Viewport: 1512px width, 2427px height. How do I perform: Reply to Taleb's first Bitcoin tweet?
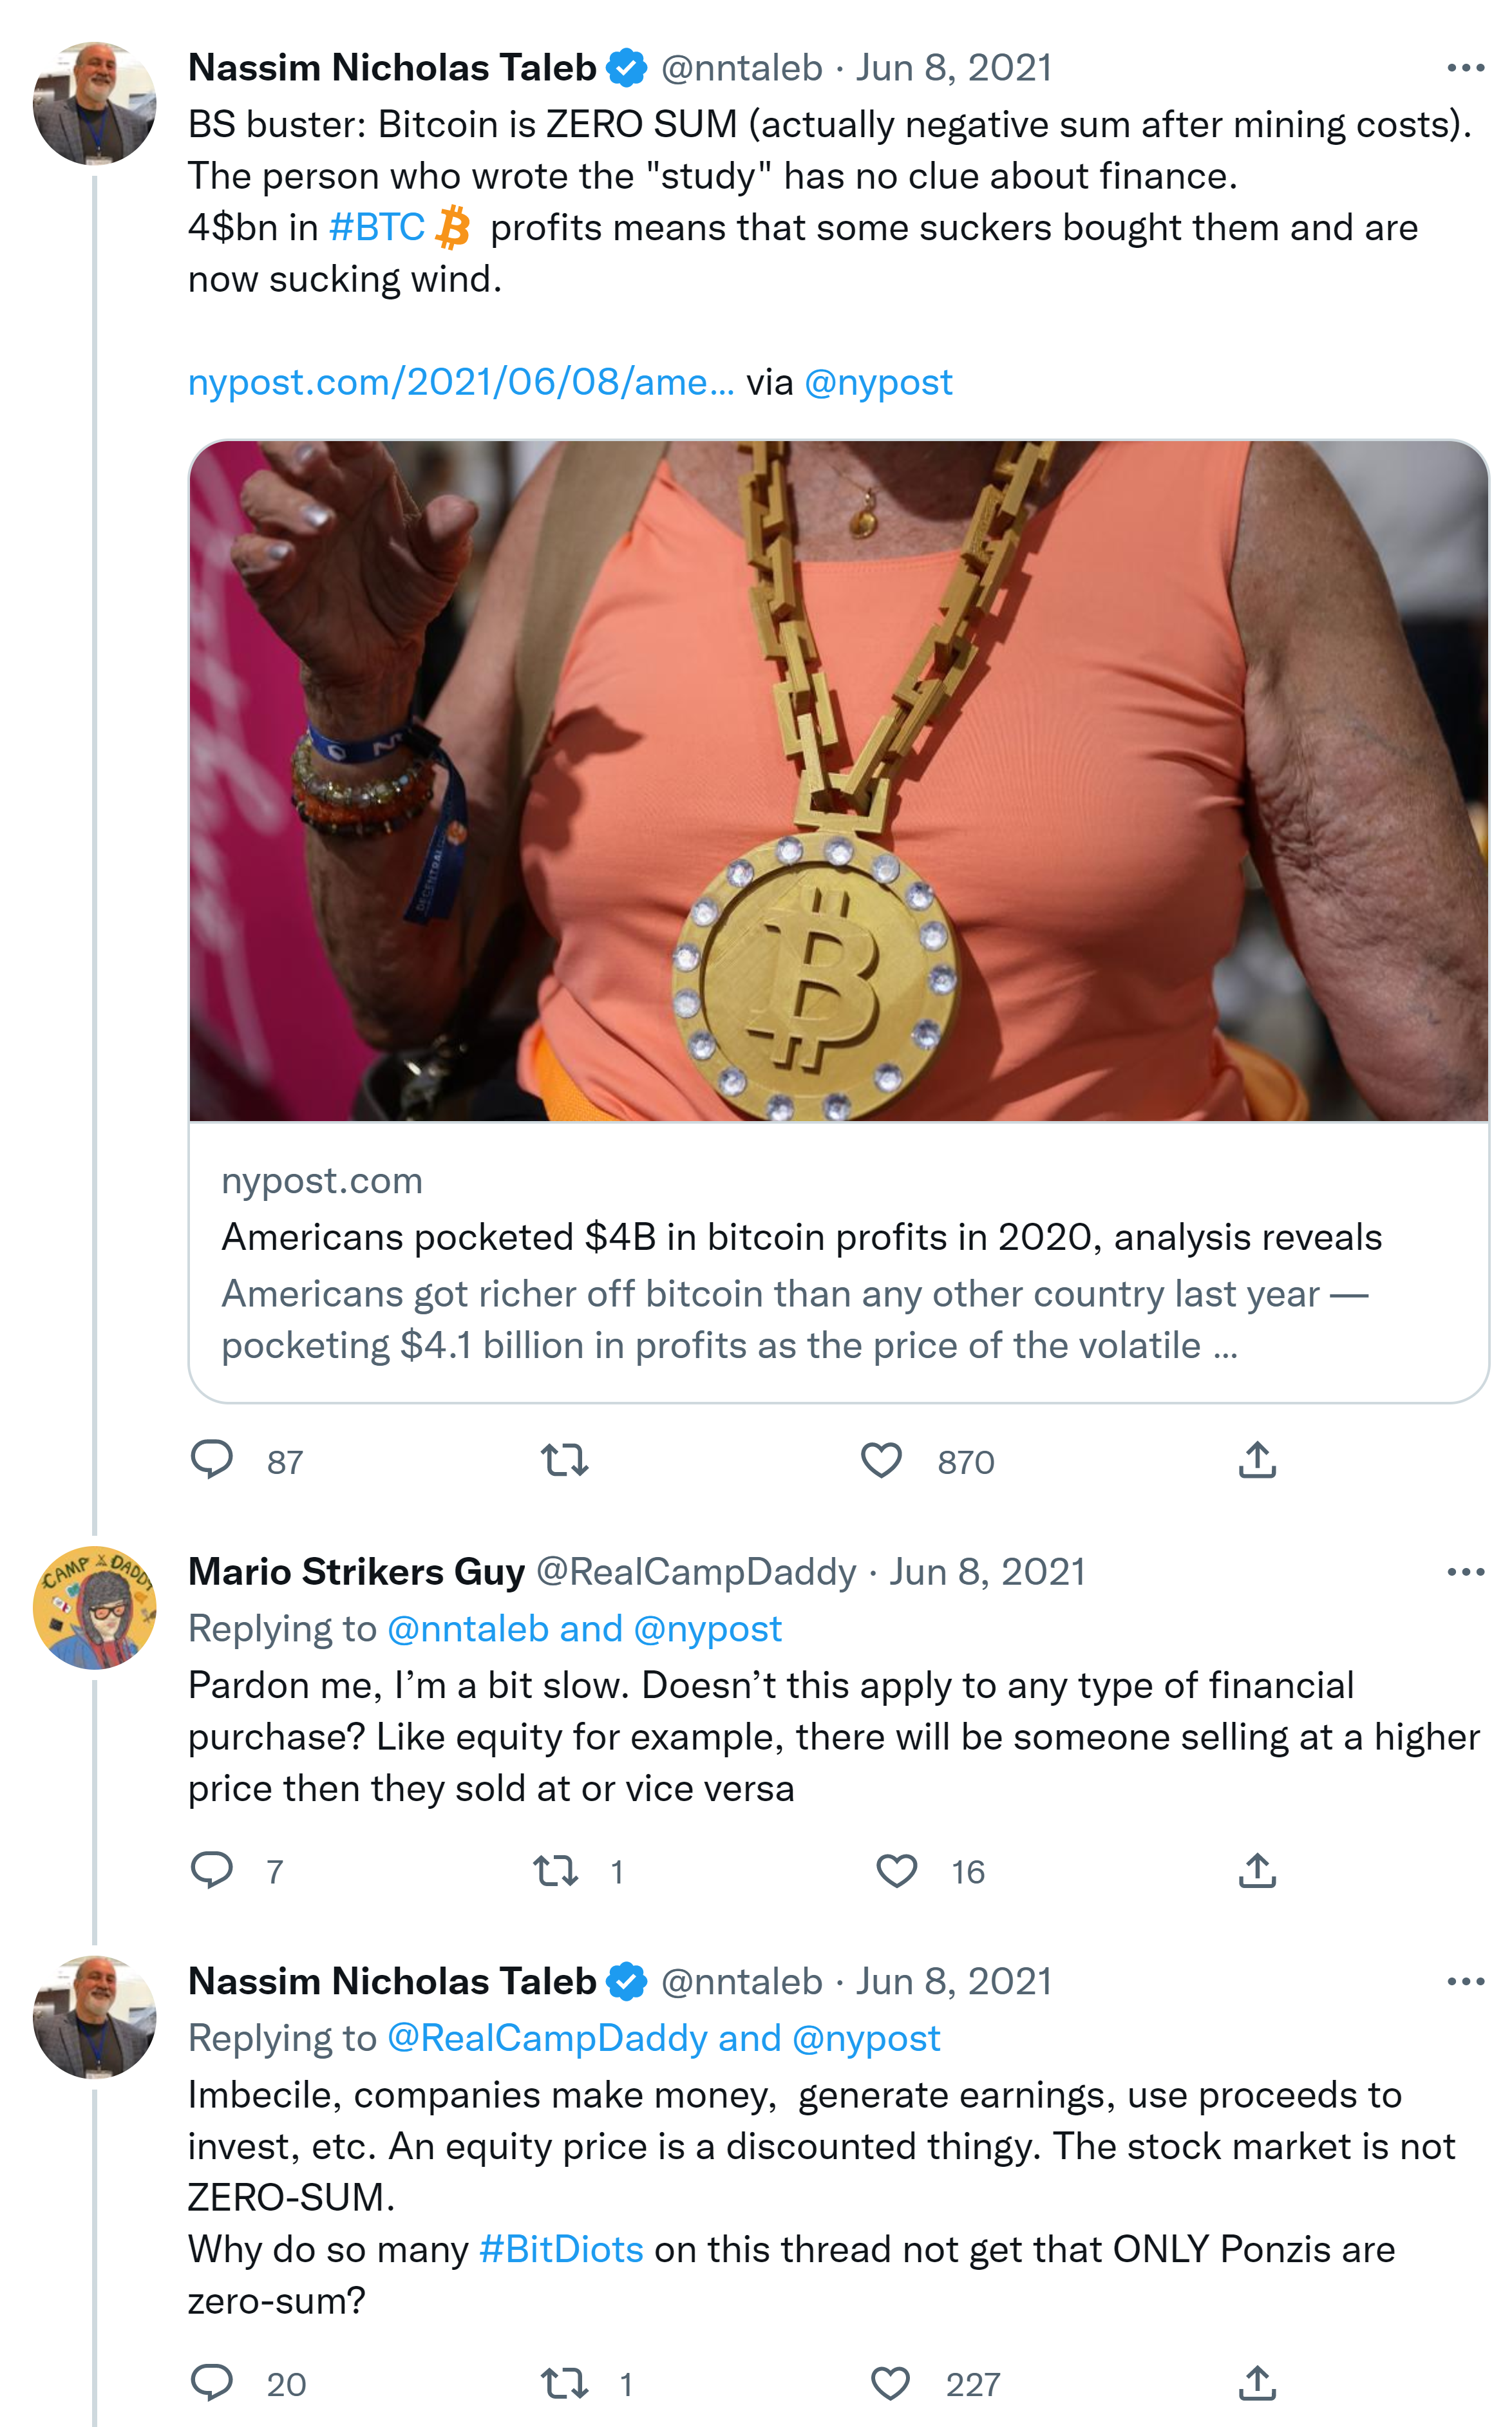(x=212, y=1460)
